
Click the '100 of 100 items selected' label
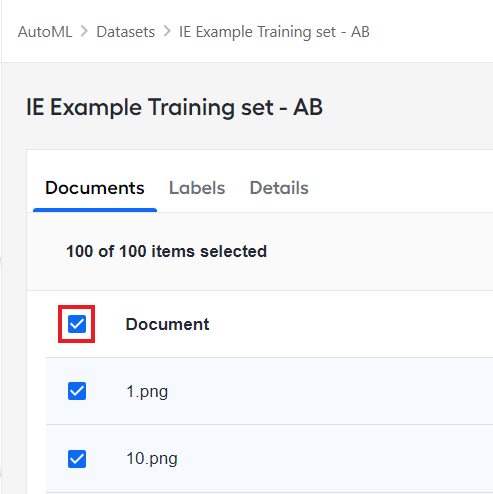(x=166, y=251)
